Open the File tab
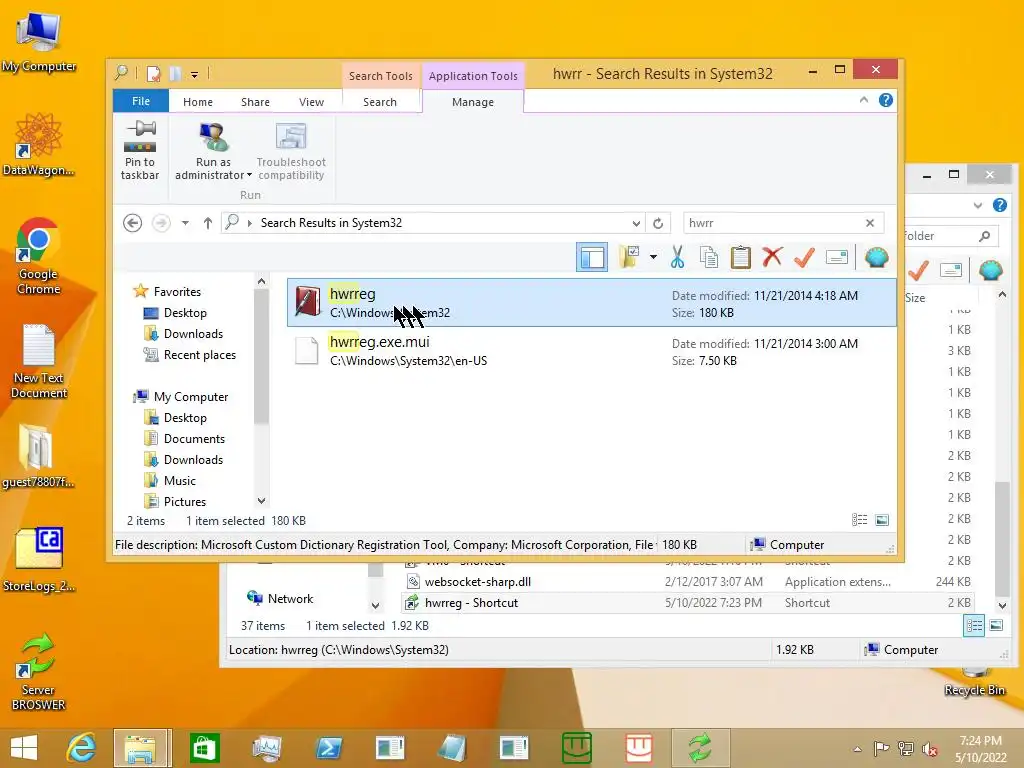The height and width of the screenshot is (768, 1024). tap(141, 101)
